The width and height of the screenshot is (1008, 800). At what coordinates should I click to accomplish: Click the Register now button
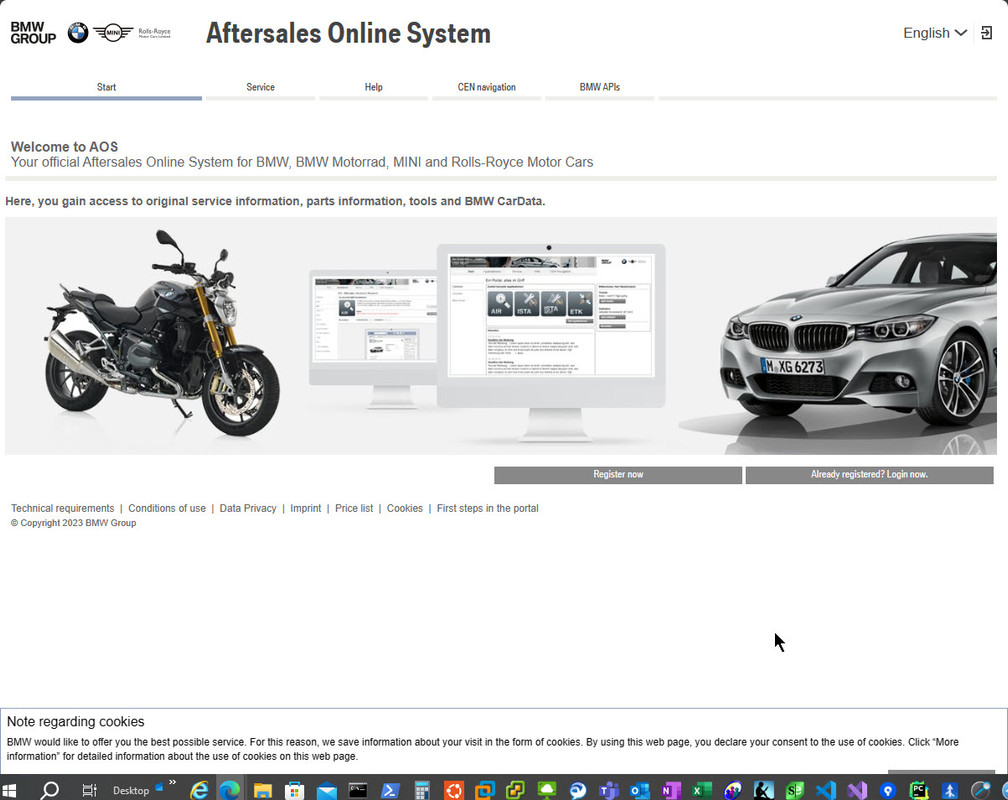click(x=618, y=475)
